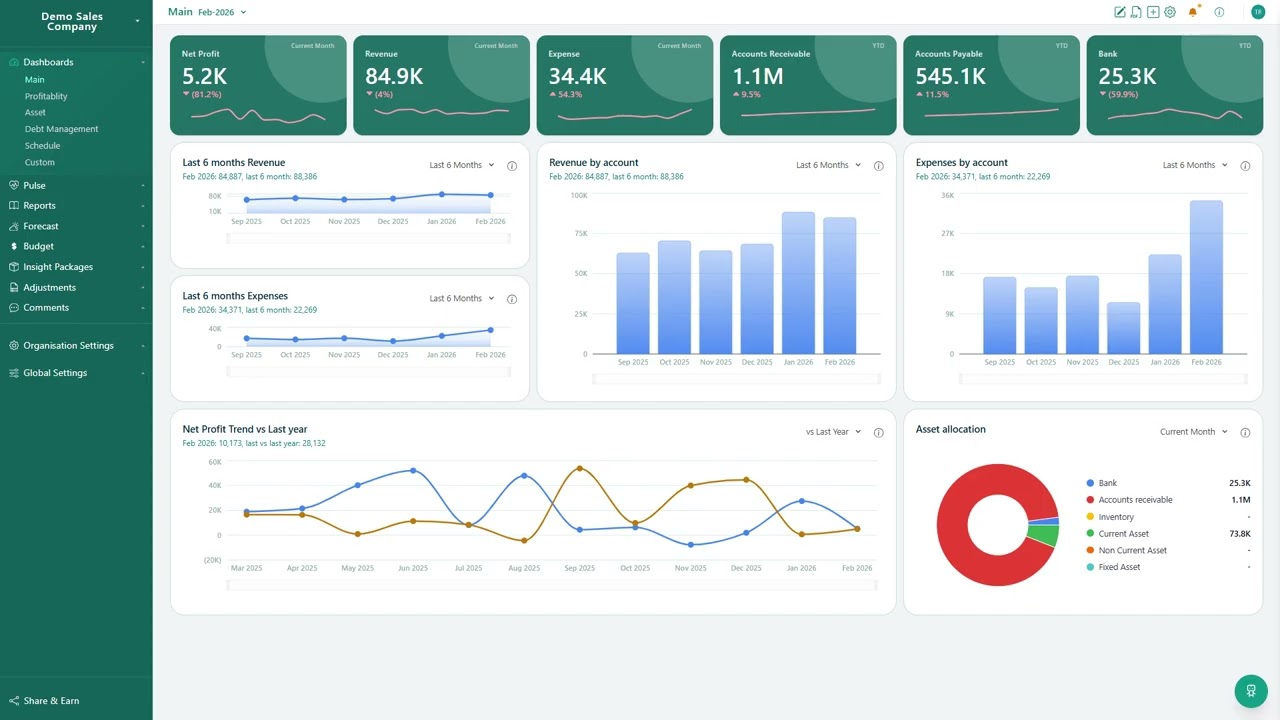This screenshot has width=1280, height=720.
Task: Click the add widget plus icon
Action: click(1153, 12)
